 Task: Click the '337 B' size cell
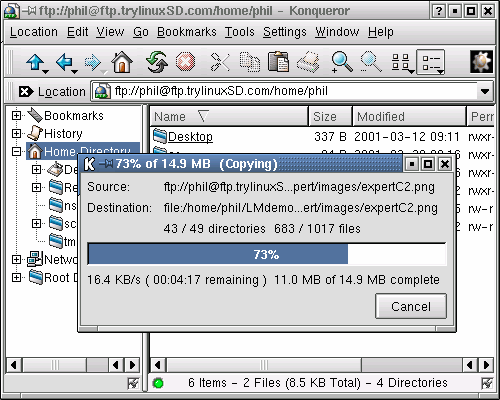click(x=330, y=137)
